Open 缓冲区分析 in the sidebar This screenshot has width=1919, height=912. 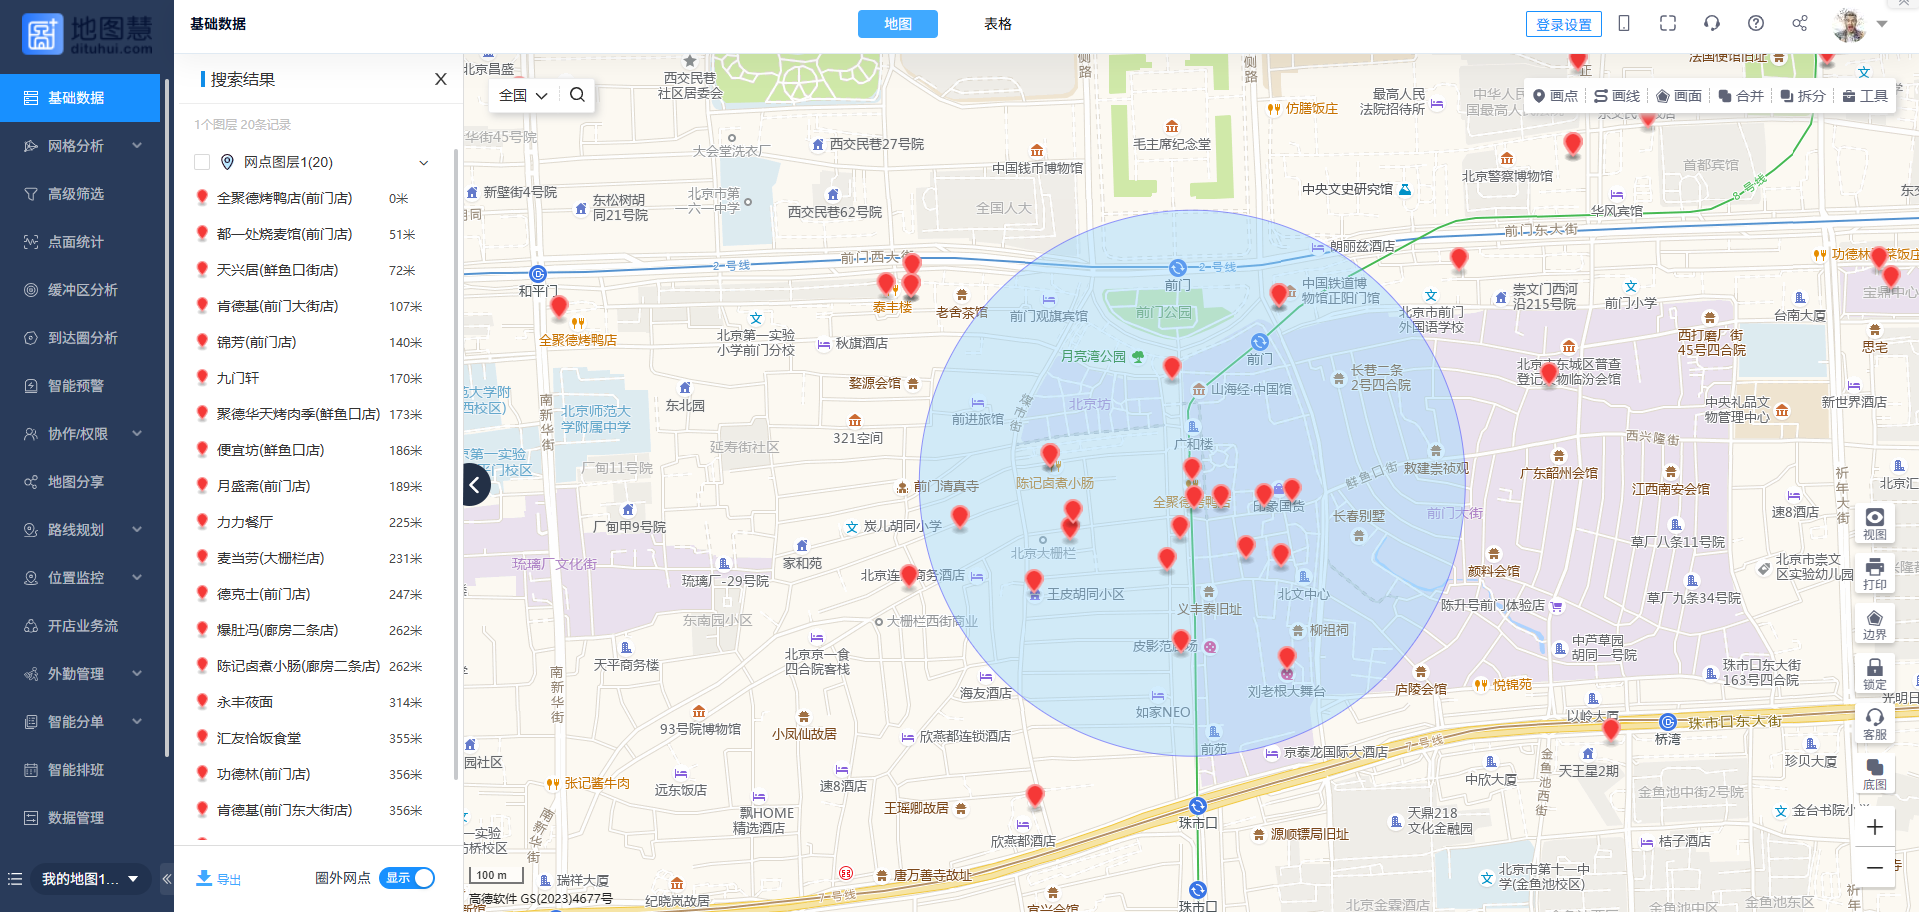tap(83, 290)
